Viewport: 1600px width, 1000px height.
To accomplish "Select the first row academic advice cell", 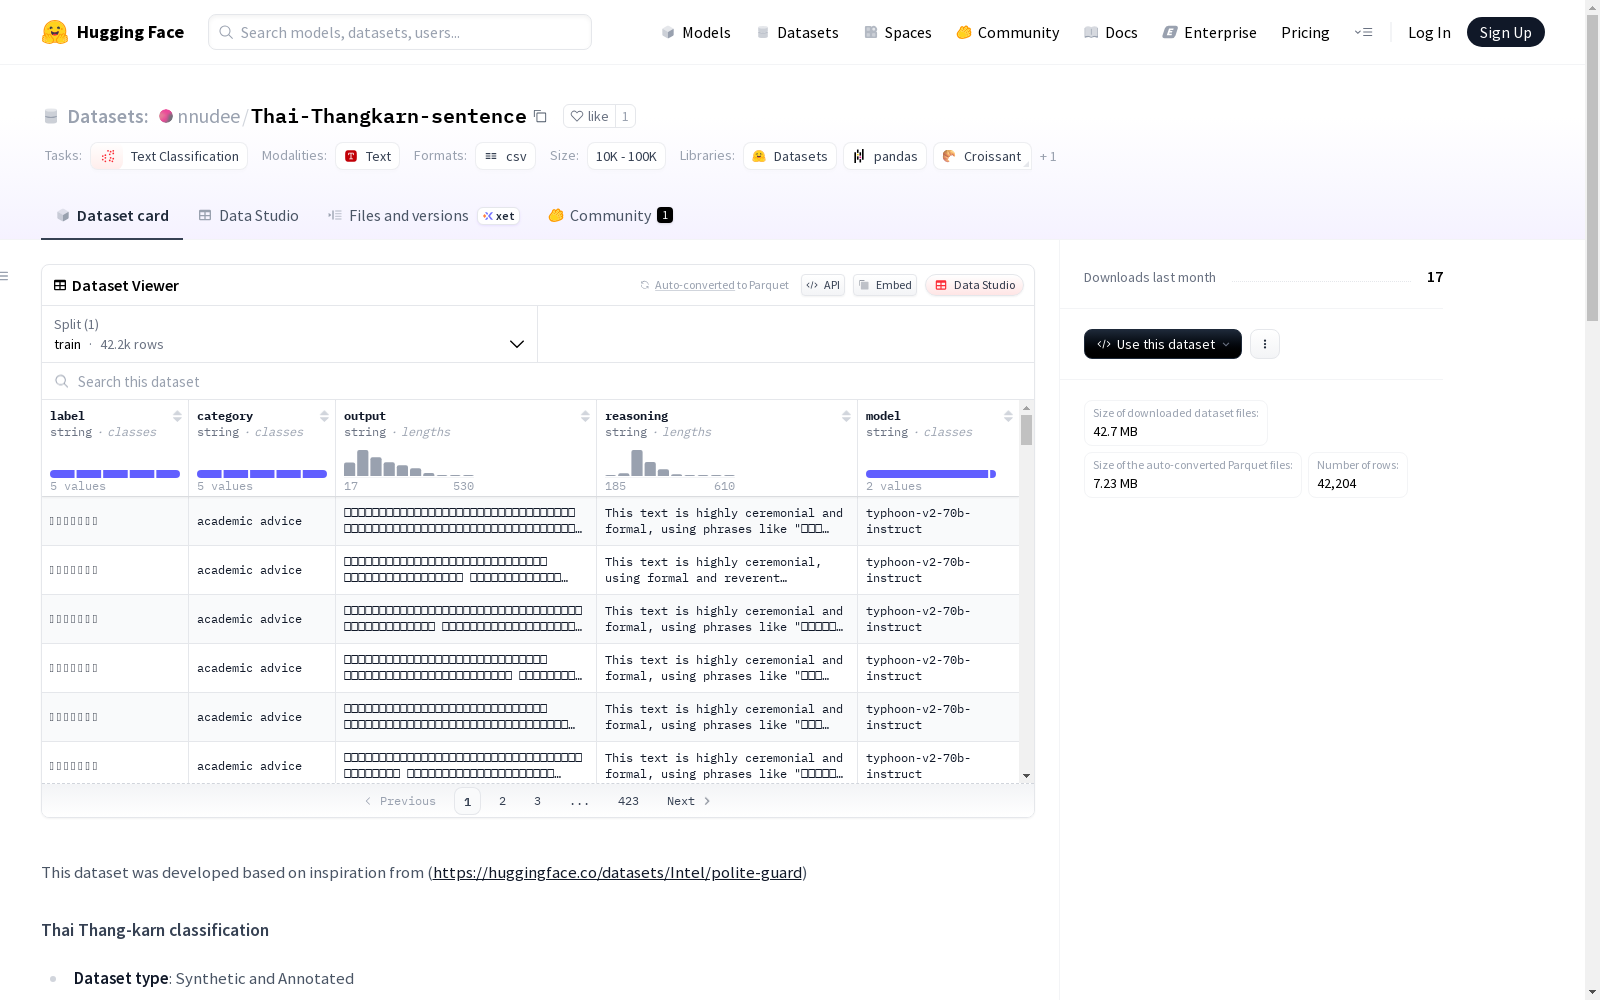I will point(262,521).
